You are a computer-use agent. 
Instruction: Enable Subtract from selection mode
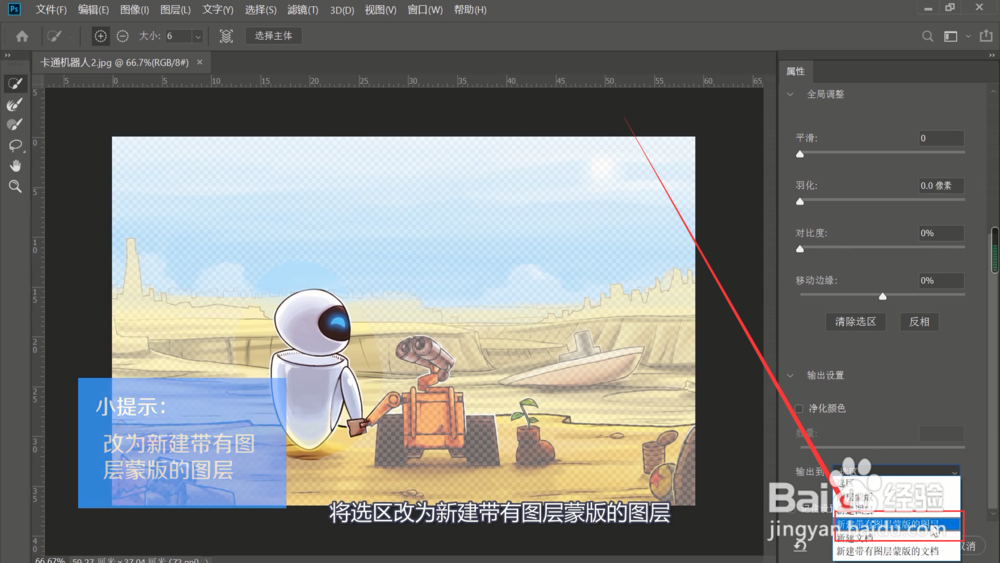point(122,36)
